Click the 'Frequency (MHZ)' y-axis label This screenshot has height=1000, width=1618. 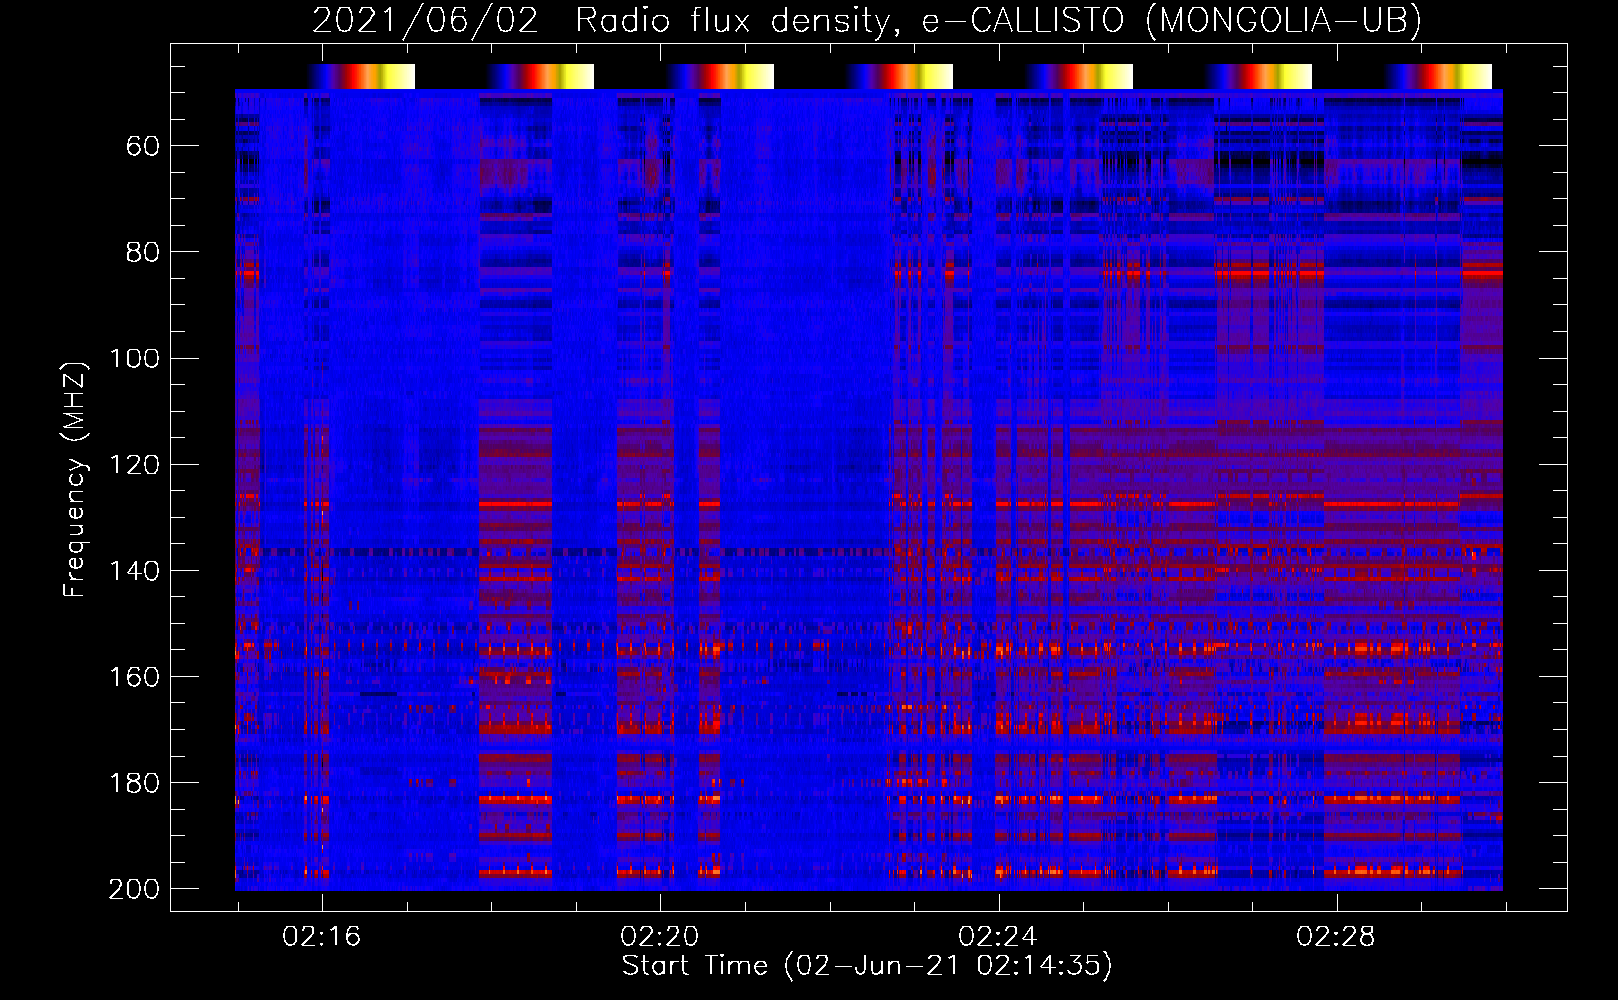[x=75, y=479]
